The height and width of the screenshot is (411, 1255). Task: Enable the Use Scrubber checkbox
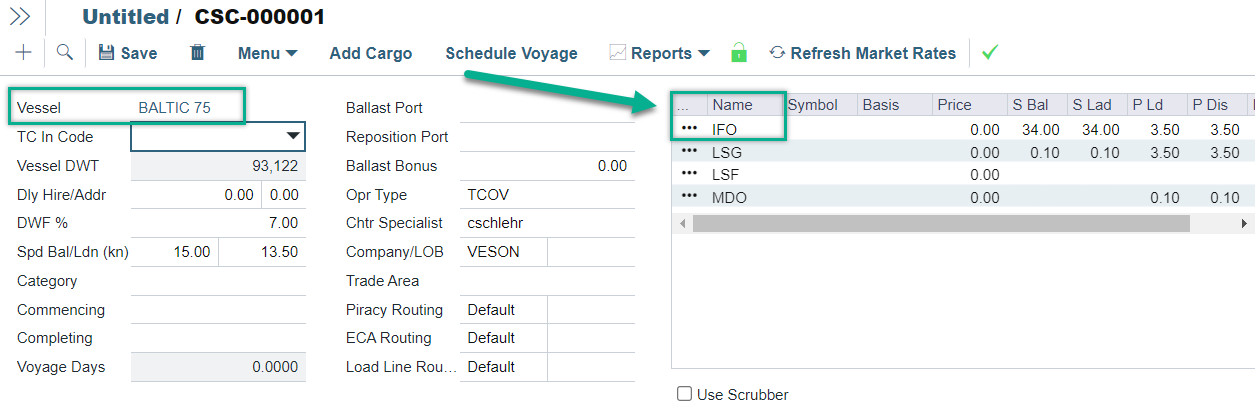click(685, 394)
